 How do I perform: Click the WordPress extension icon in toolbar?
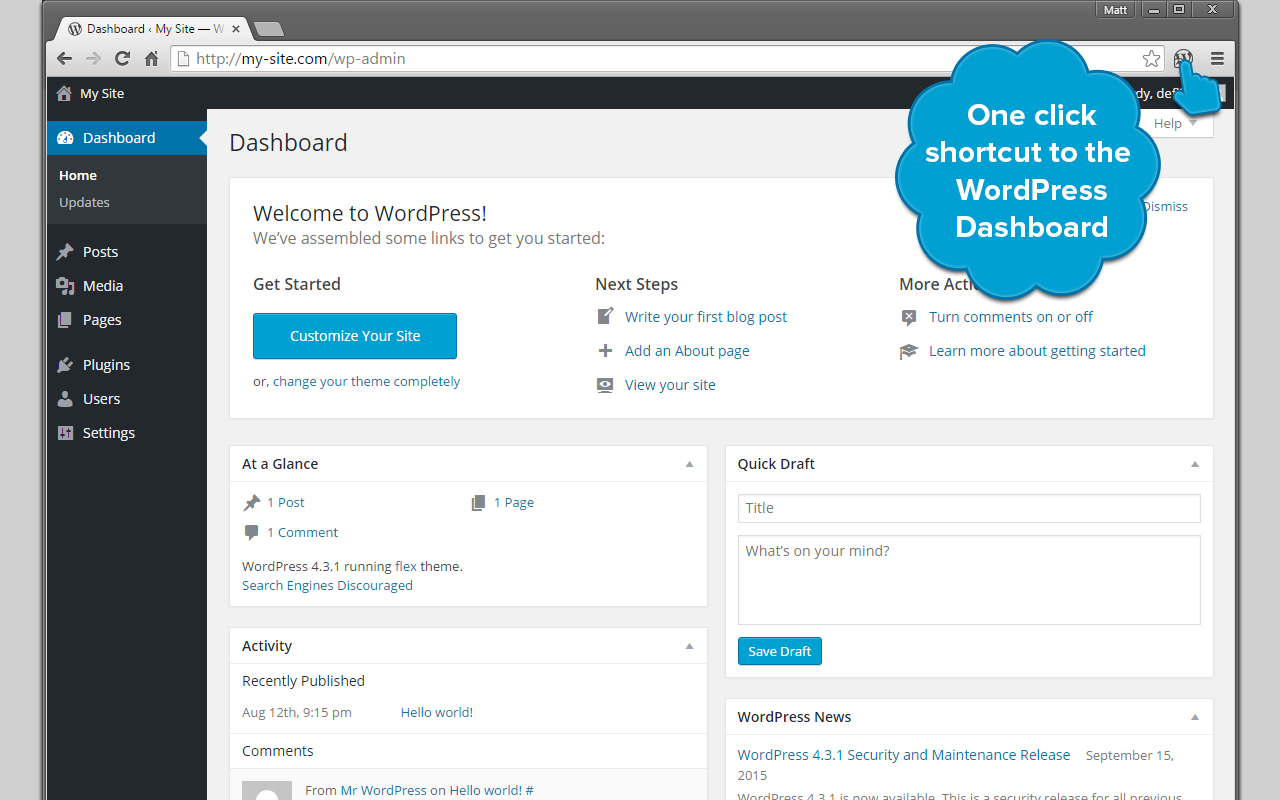click(1183, 59)
